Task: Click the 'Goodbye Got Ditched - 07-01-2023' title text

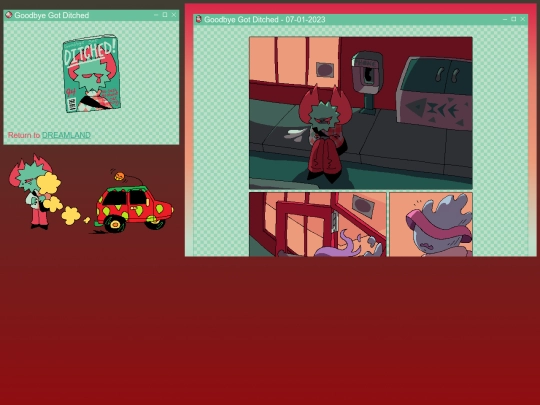Action: (264, 20)
